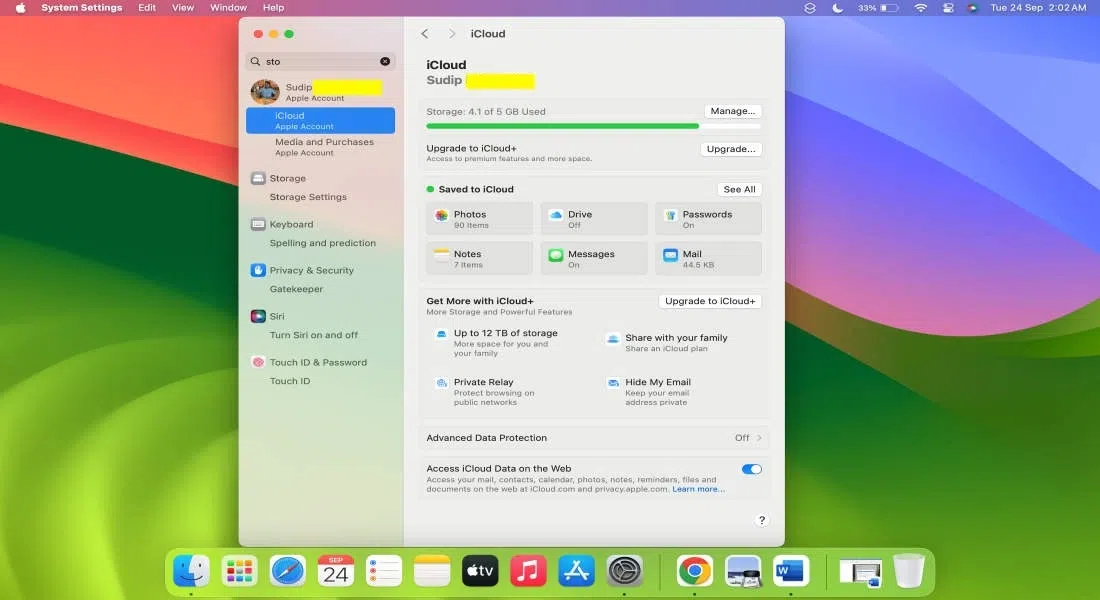Go forward using forward arrow
Image resolution: width=1100 pixels, height=600 pixels.
452,34
